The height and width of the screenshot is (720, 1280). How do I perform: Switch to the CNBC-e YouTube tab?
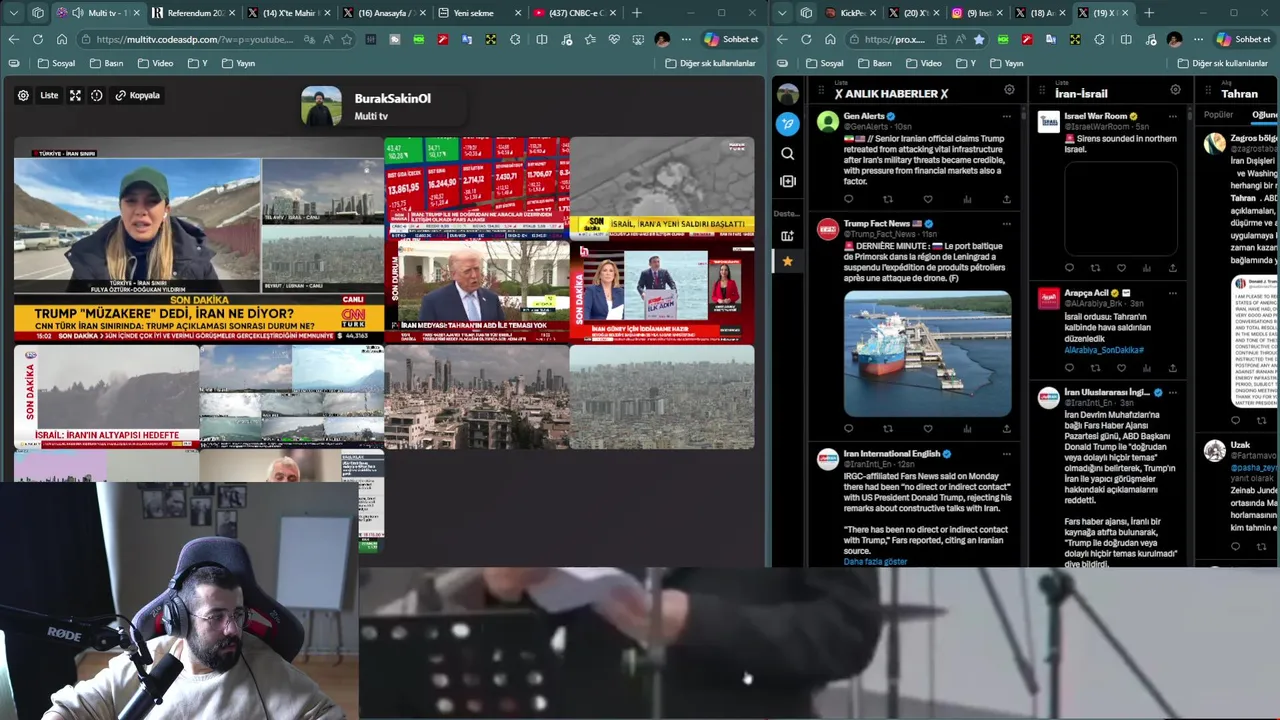pyautogui.click(x=573, y=13)
